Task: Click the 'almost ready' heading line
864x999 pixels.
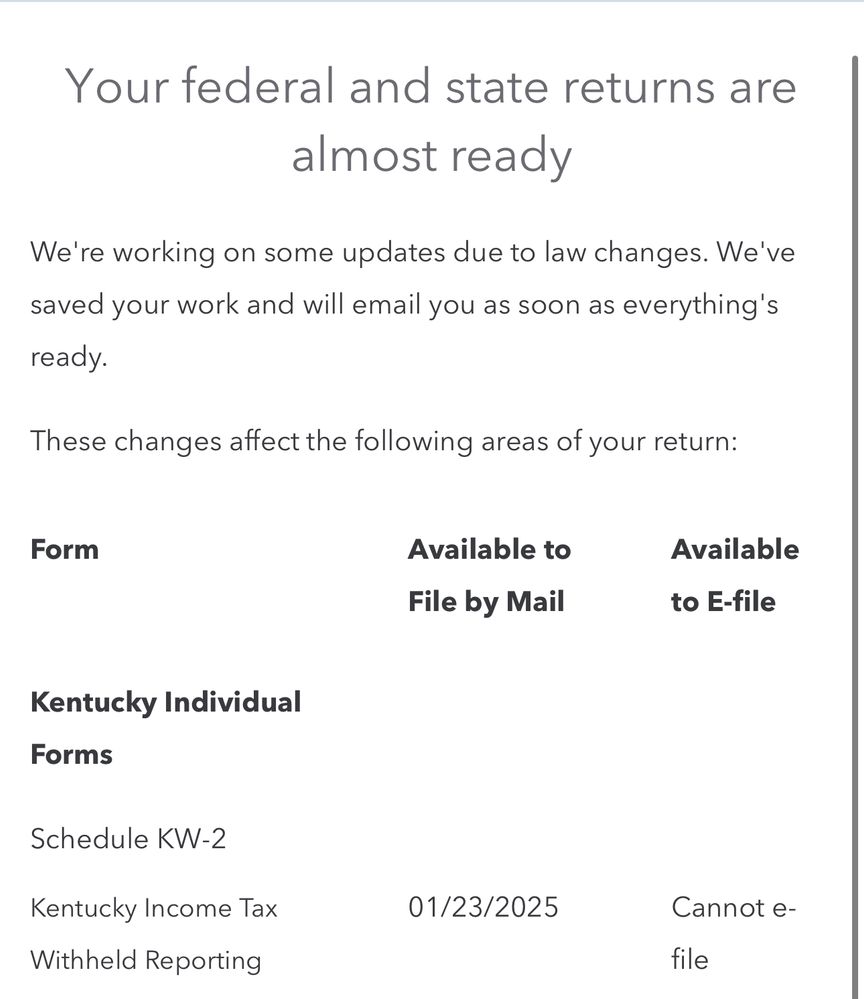Action: [x=431, y=155]
